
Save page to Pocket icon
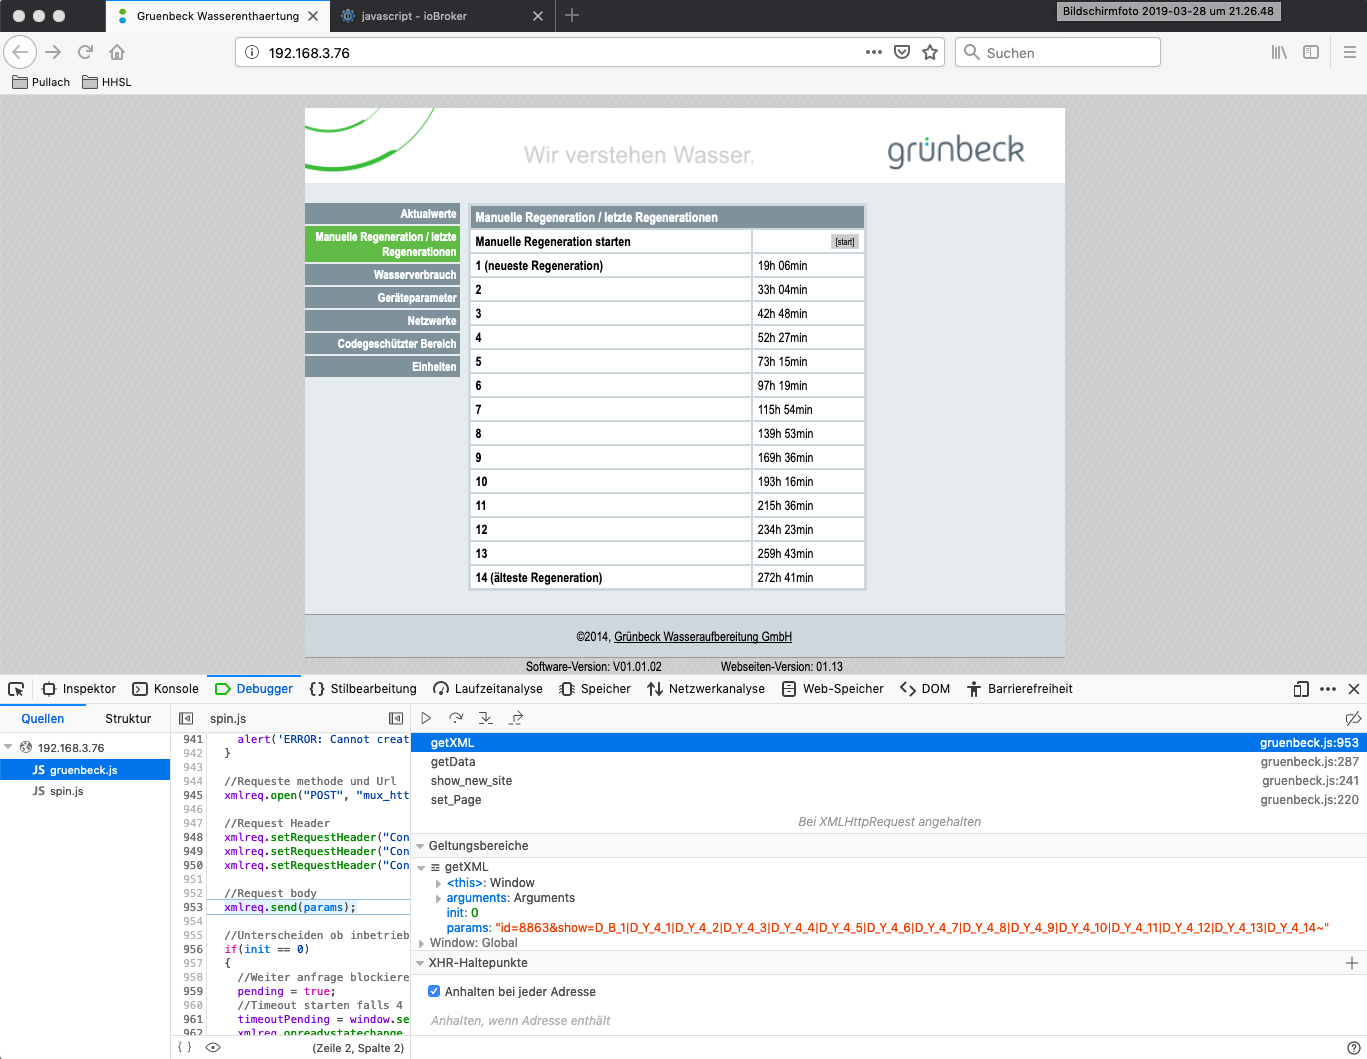(x=902, y=52)
